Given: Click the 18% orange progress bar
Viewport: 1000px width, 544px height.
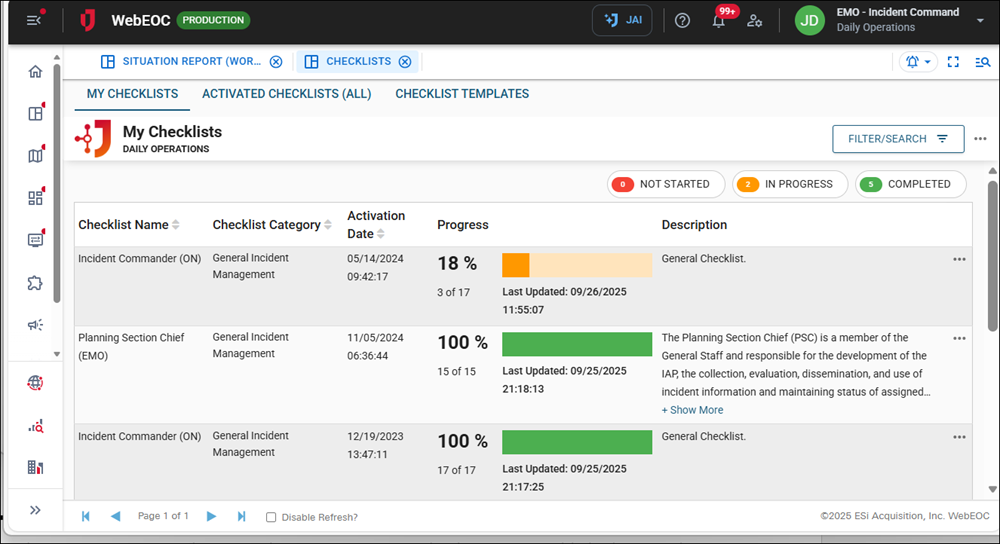Looking at the screenshot, I should pyautogui.click(x=576, y=265).
